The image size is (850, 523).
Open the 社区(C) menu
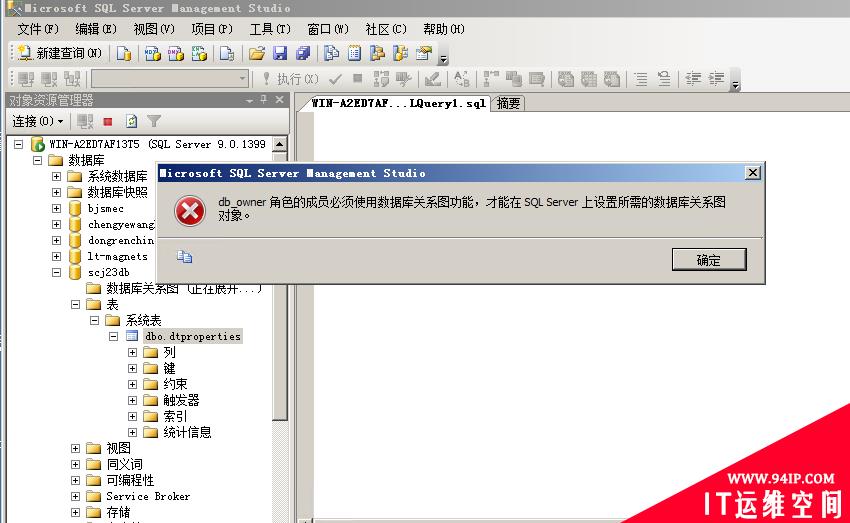385,29
